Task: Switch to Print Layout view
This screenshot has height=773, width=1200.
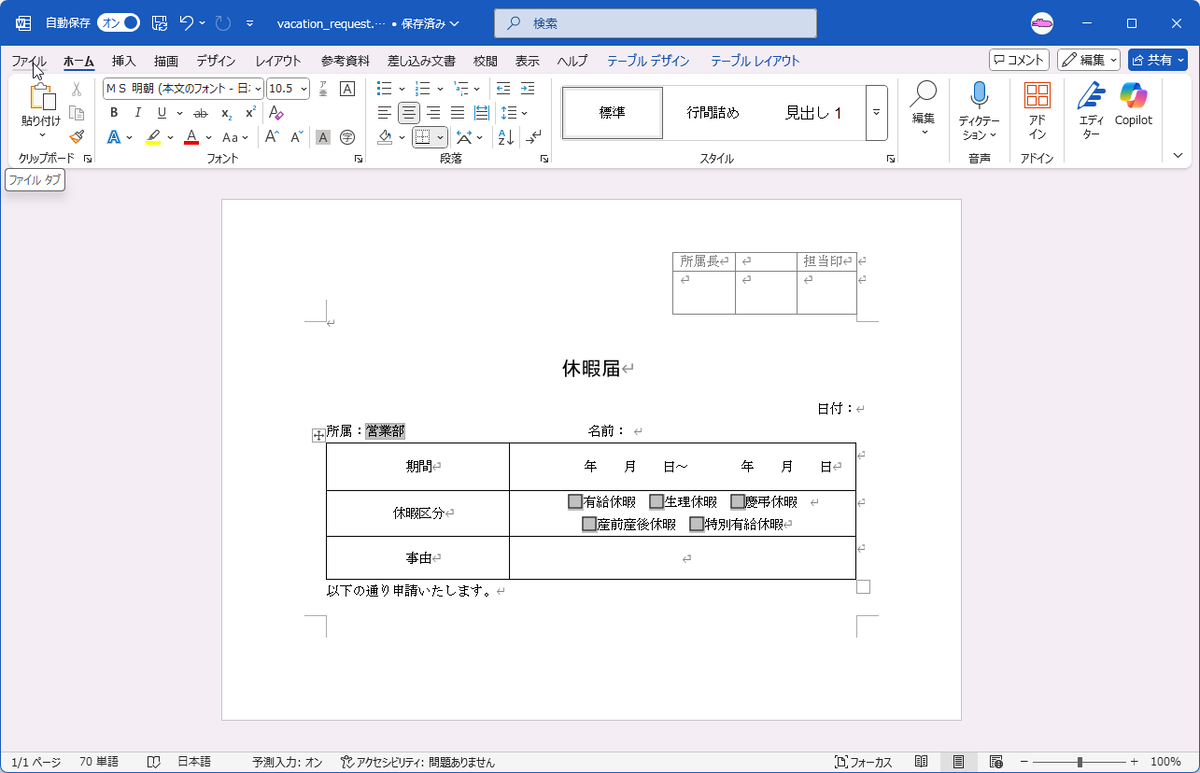Action: 958,762
